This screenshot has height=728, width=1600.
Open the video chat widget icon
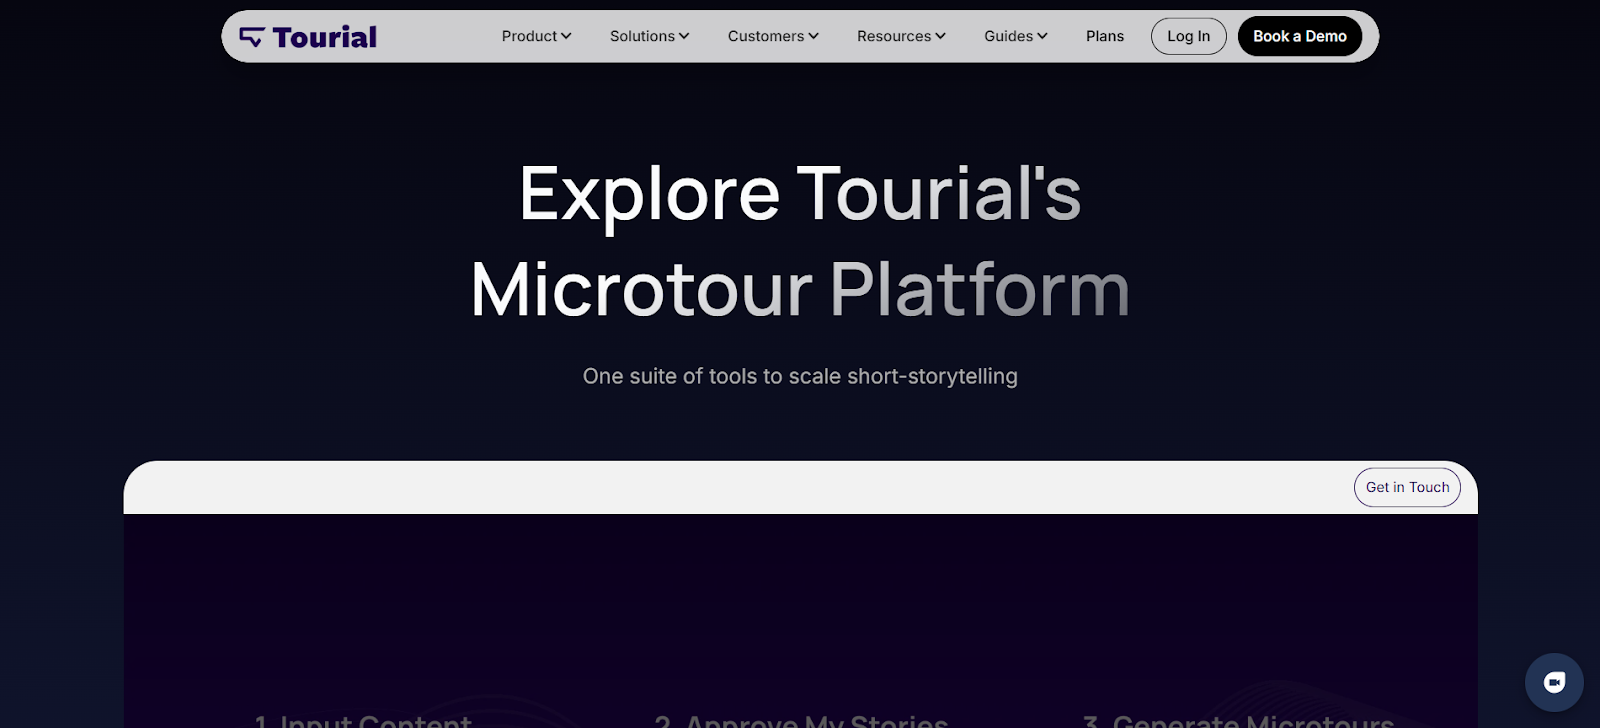(1554, 682)
